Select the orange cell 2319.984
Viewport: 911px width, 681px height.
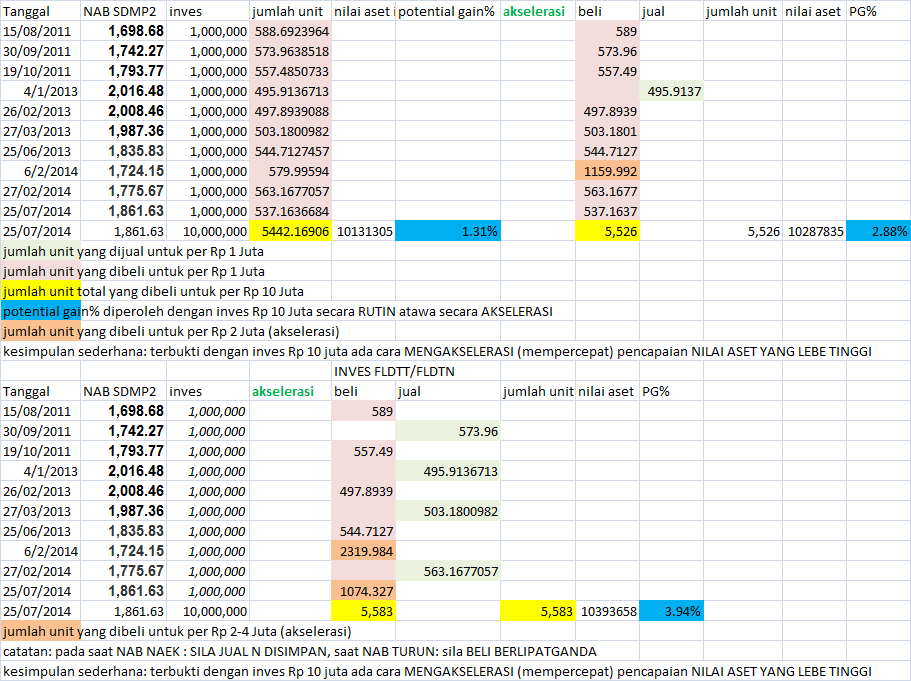tap(364, 551)
